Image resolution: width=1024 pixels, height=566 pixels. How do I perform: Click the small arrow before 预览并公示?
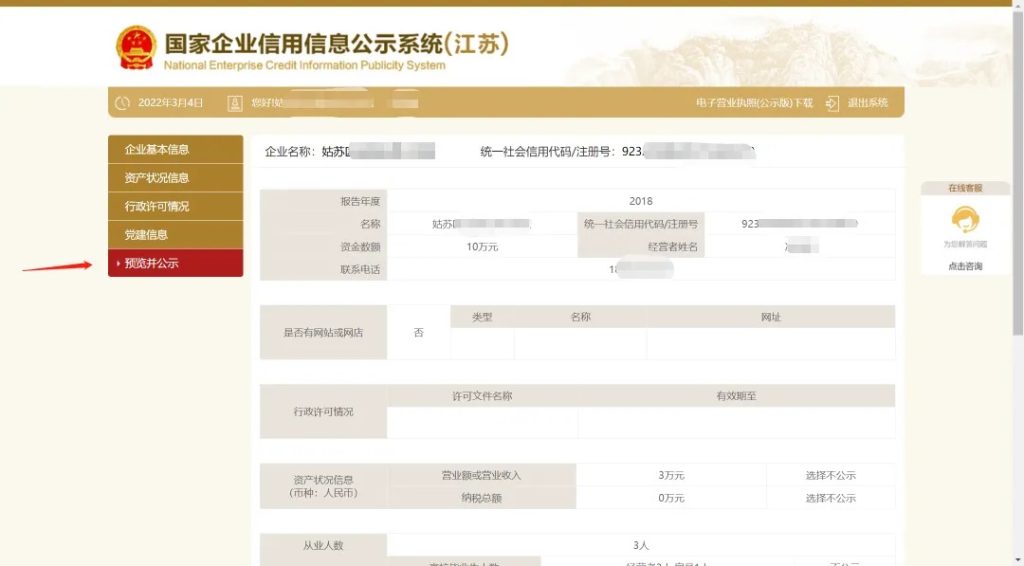[x=118, y=264]
